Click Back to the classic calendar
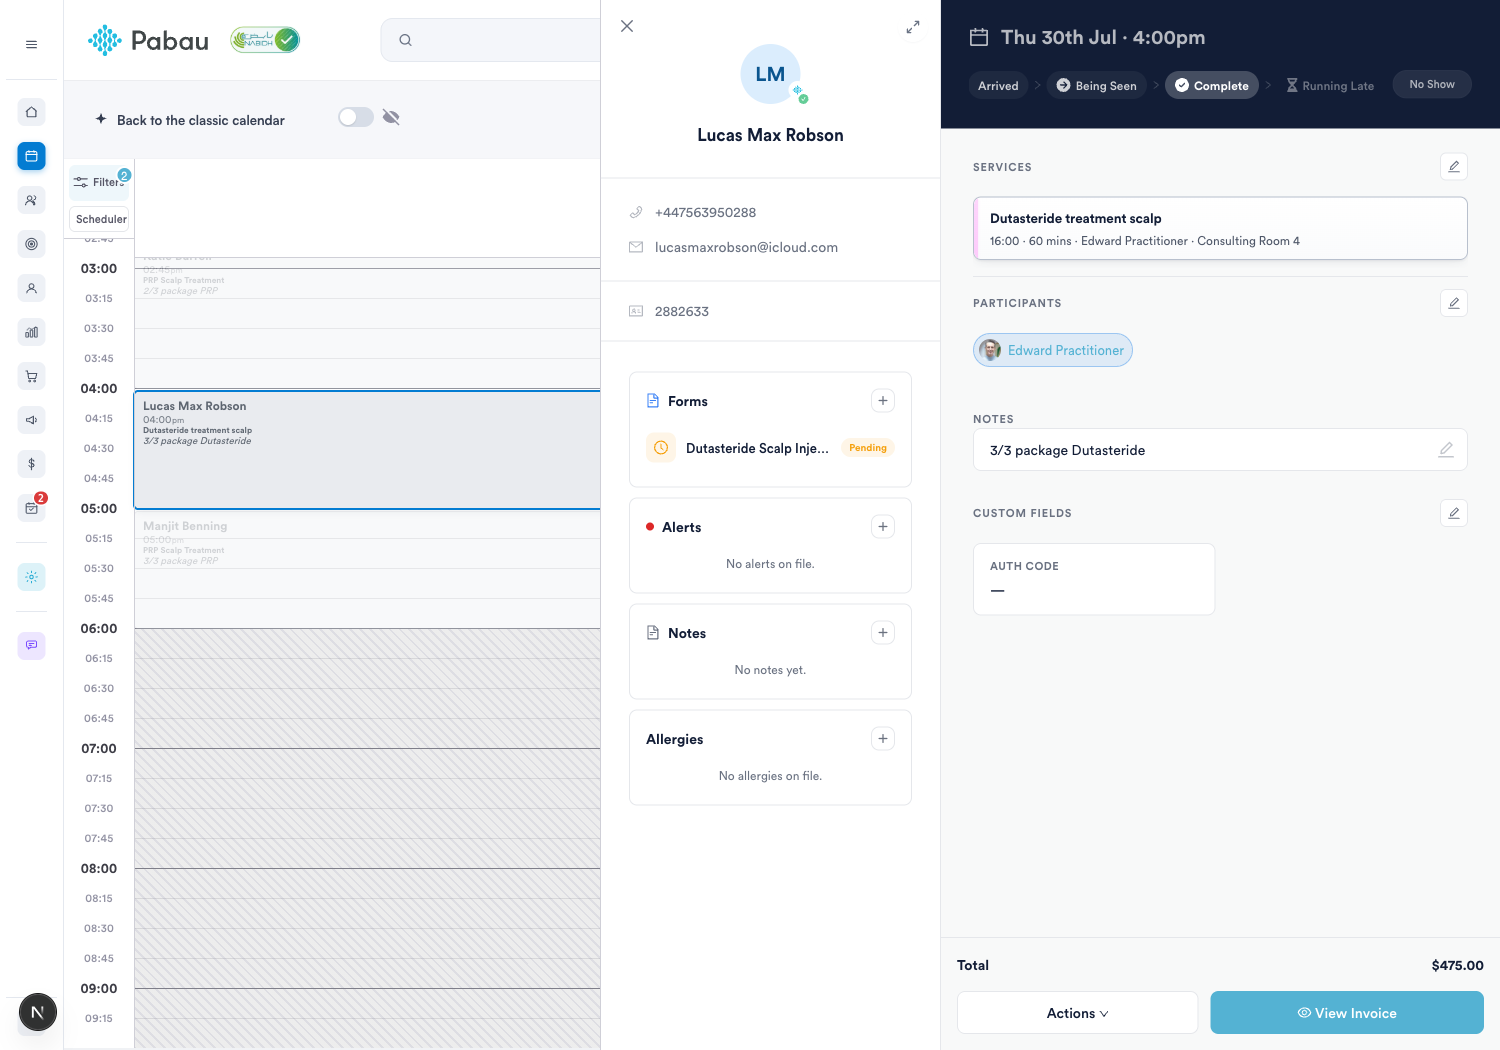The width and height of the screenshot is (1500, 1050). tap(200, 120)
